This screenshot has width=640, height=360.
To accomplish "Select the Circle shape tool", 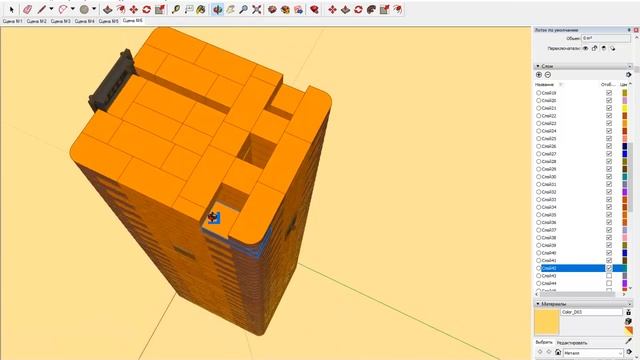I will [x=84, y=9].
